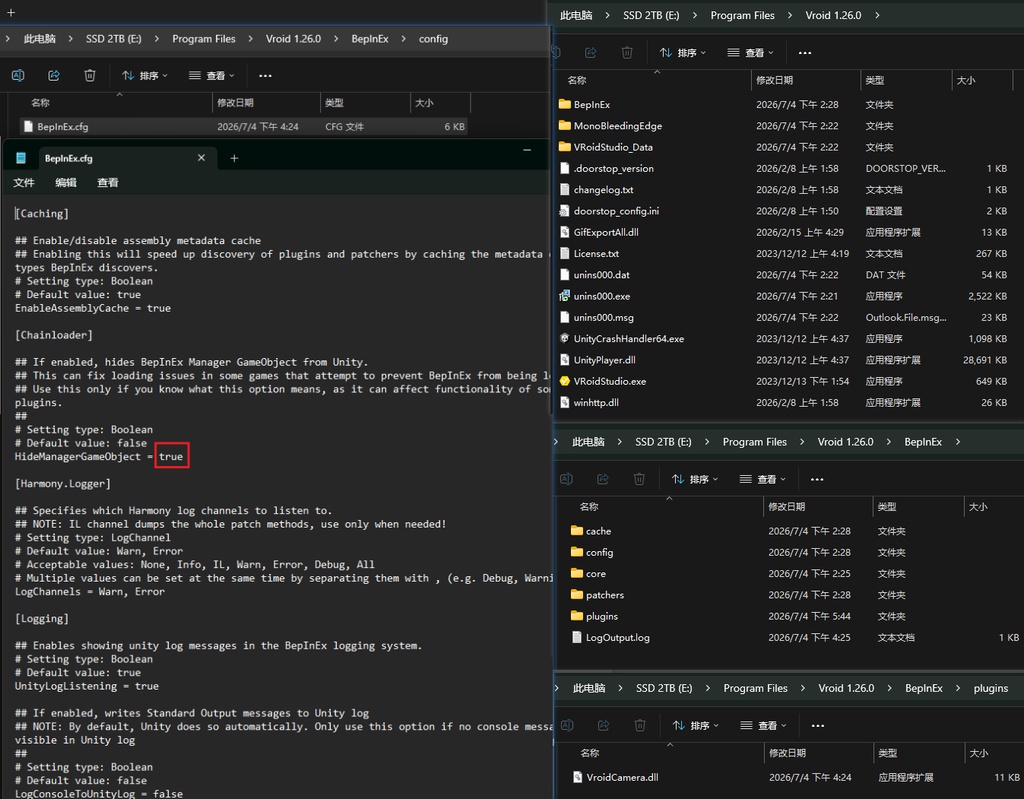Open the view dropdown in config window

pyautogui.click(x=212, y=76)
